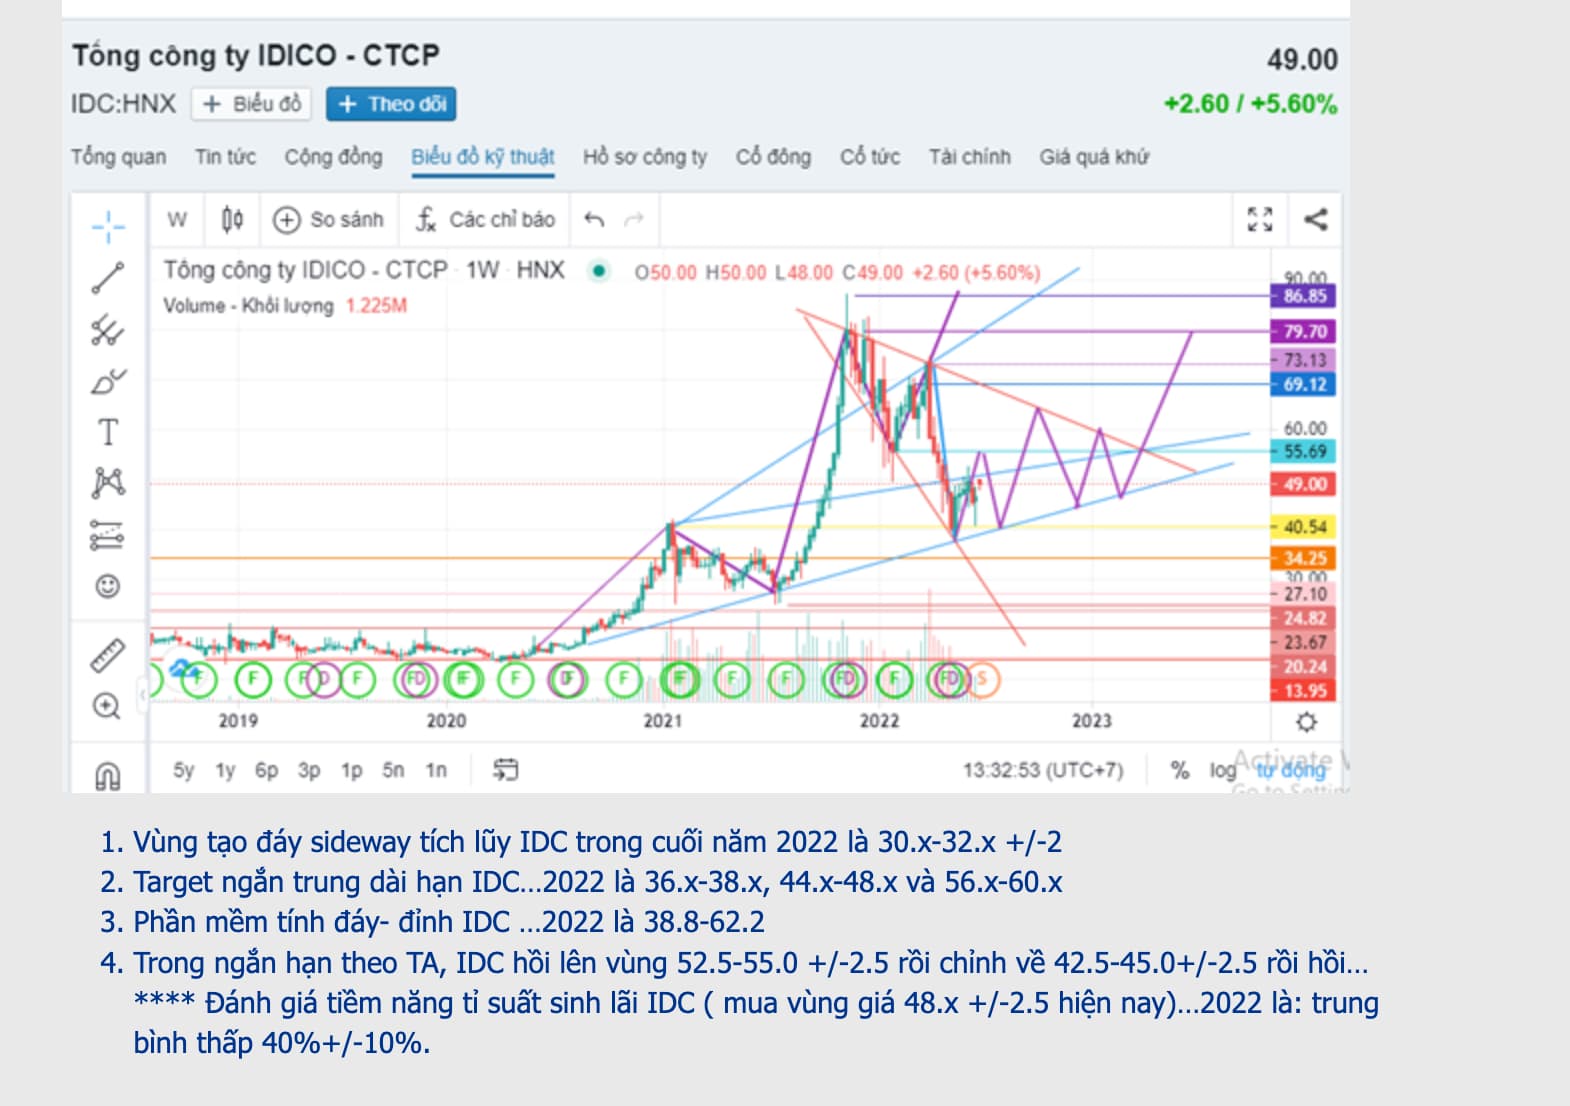Select the forecast and position tool

108,535
